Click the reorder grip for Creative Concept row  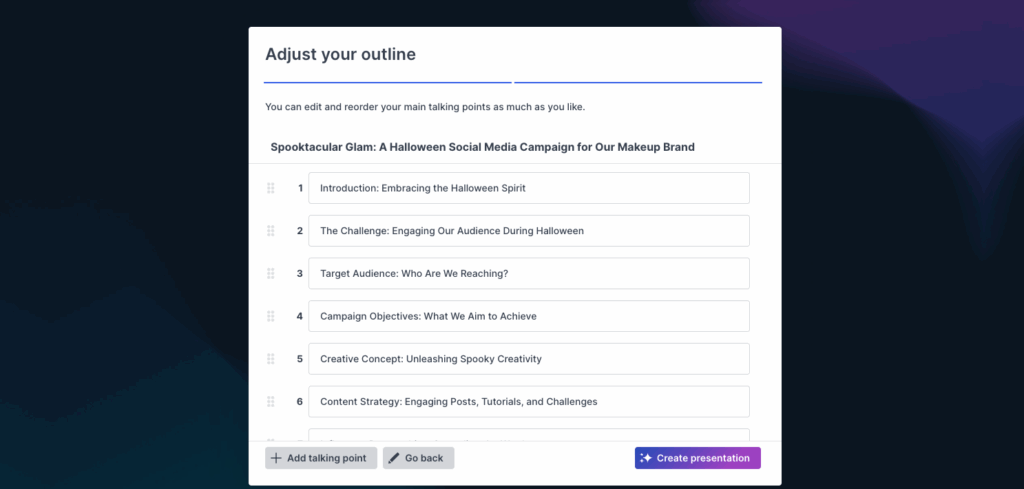pyautogui.click(x=271, y=359)
